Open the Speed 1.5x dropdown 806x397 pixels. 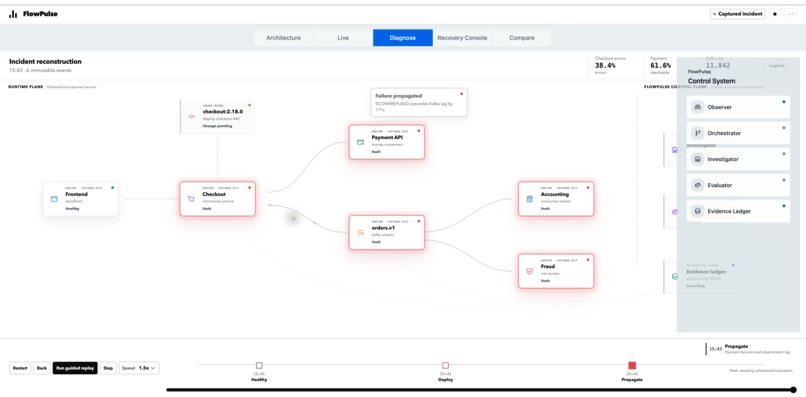point(139,368)
